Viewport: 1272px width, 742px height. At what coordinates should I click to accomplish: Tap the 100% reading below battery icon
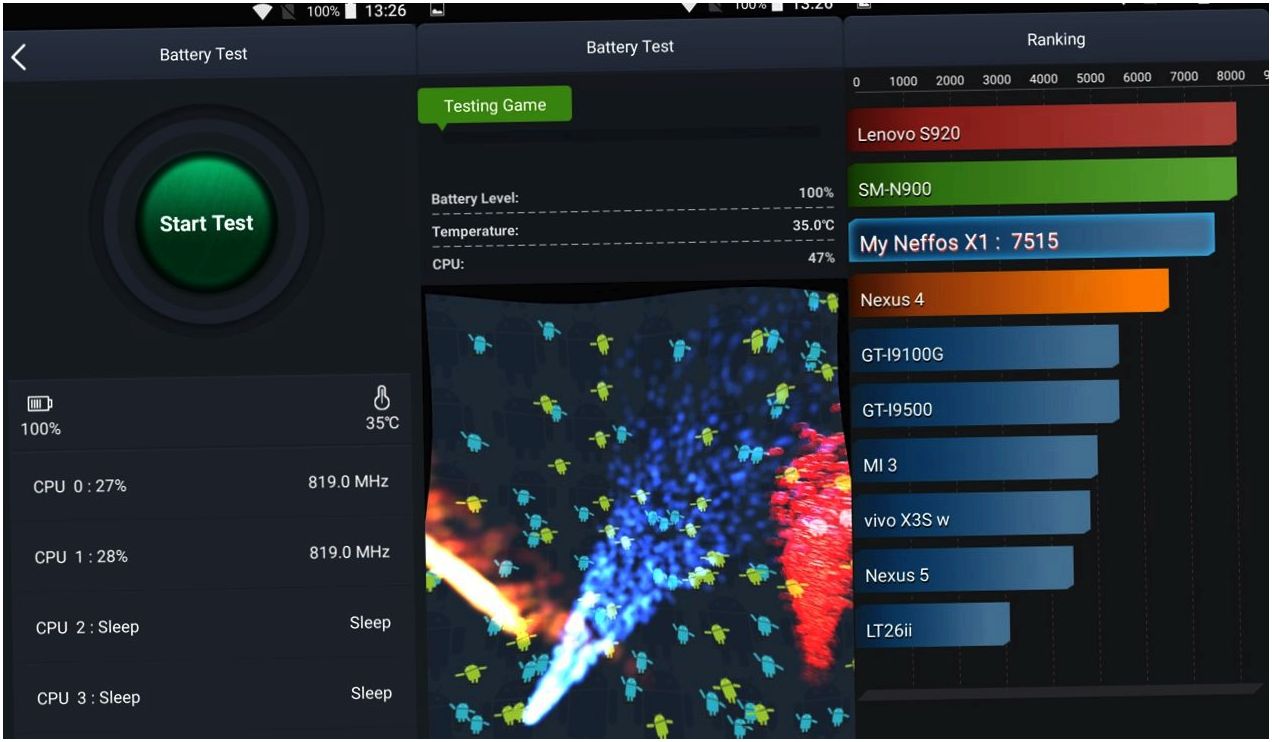[x=41, y=429]
